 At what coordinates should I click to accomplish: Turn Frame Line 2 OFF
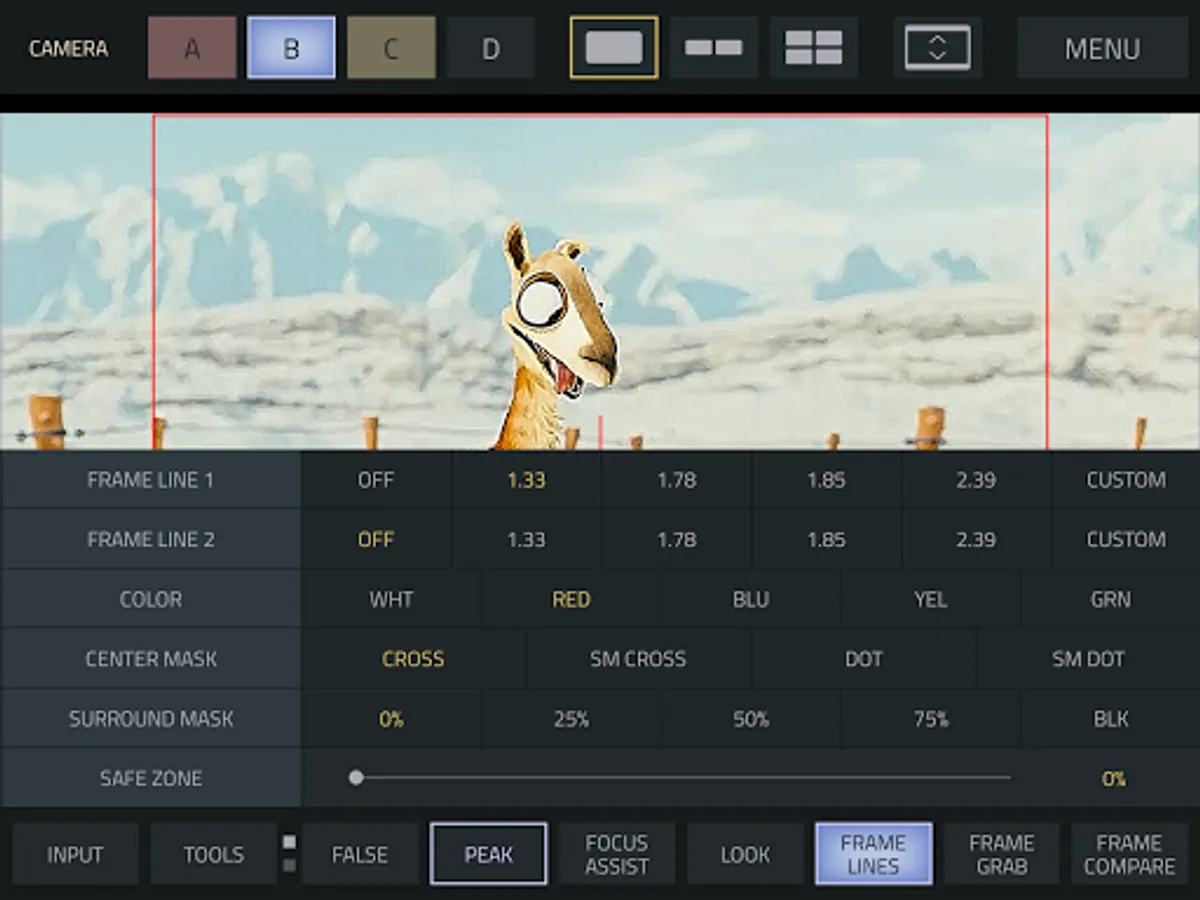point(376,539)
